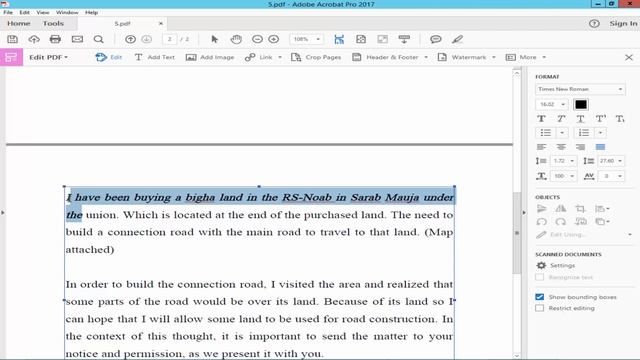
Task: Expand the Link dropdown arrow
Action: 280,57
